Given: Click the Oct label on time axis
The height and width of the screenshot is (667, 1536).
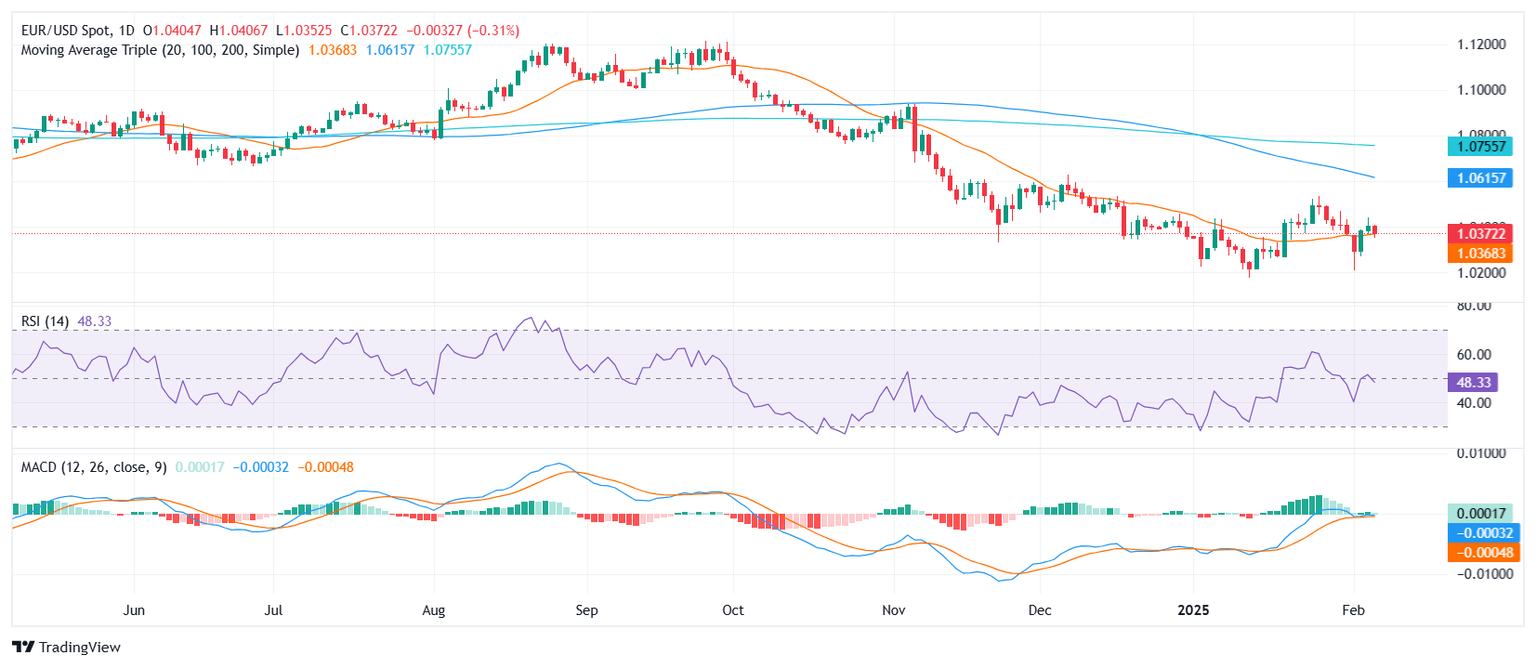Looking at the screenshot, I should [x=732, y=609].
